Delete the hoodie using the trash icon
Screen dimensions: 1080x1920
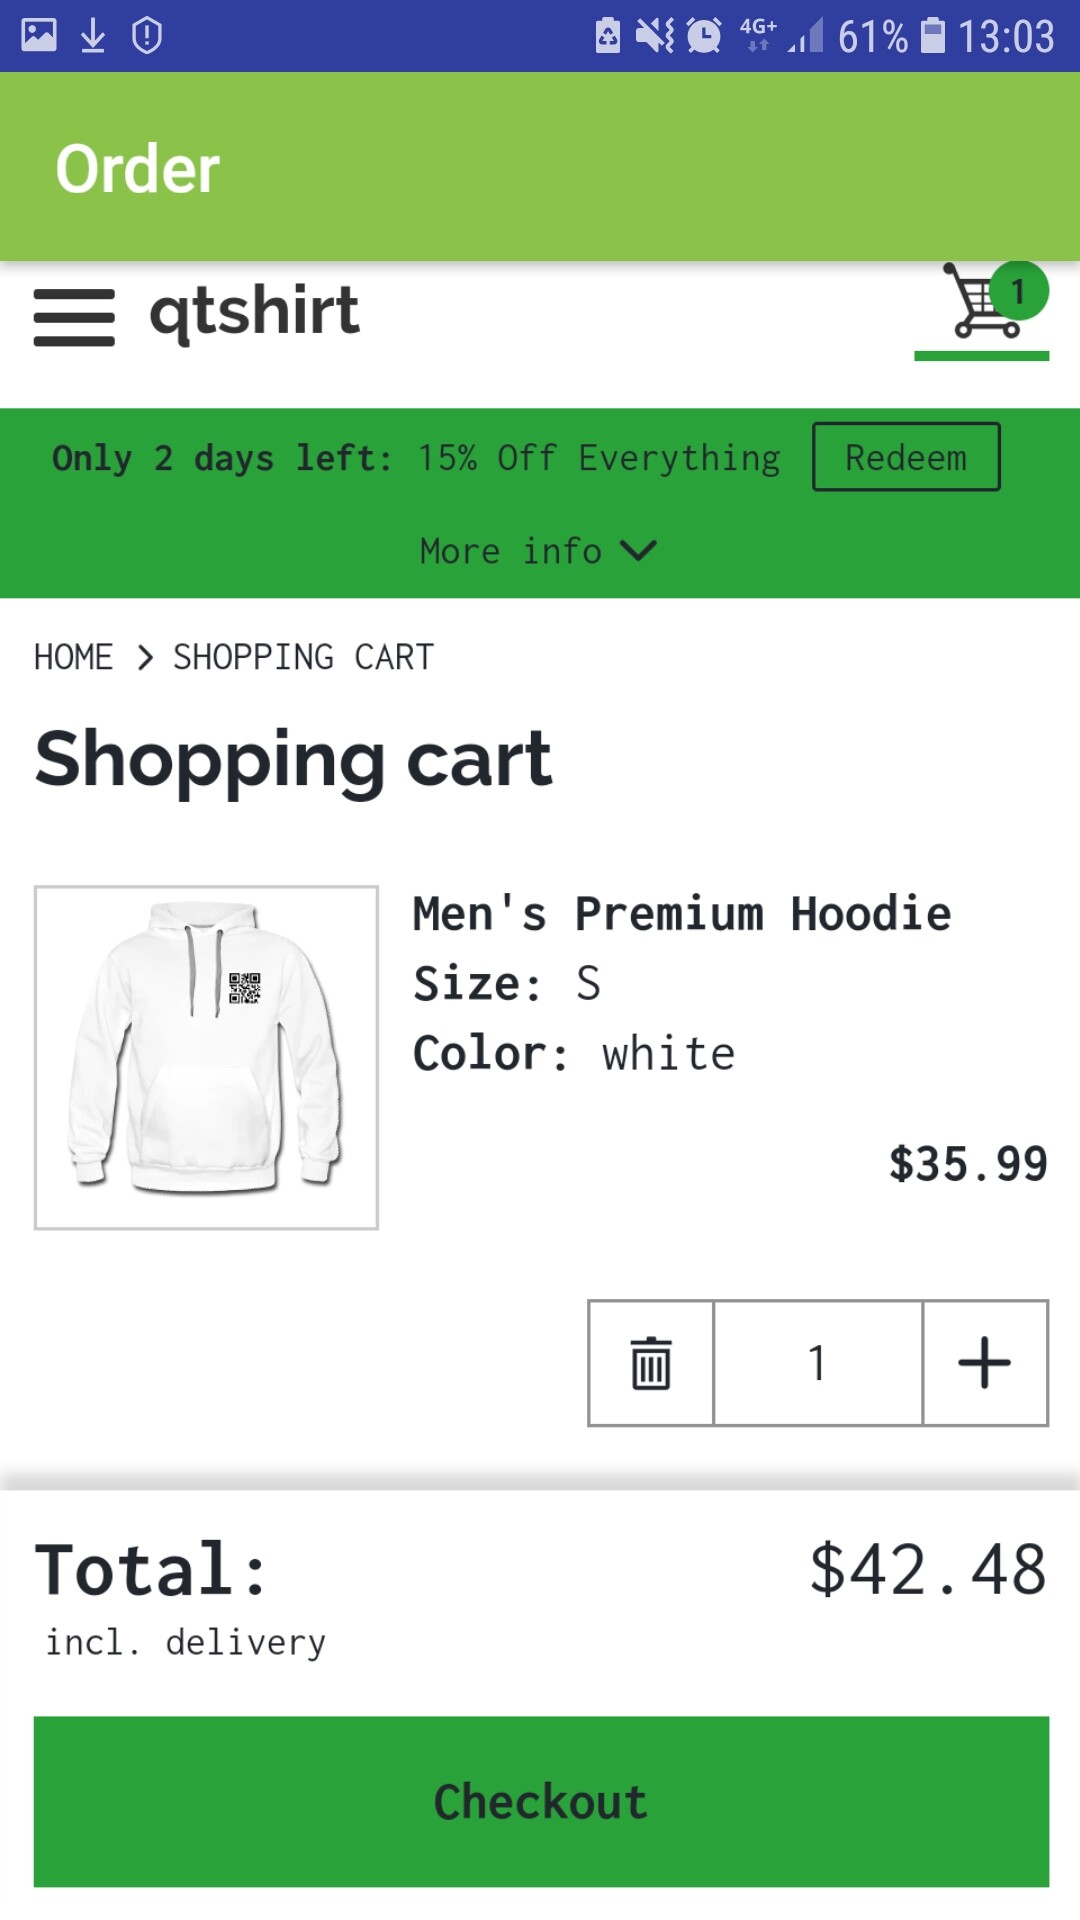click(649, 1360)
